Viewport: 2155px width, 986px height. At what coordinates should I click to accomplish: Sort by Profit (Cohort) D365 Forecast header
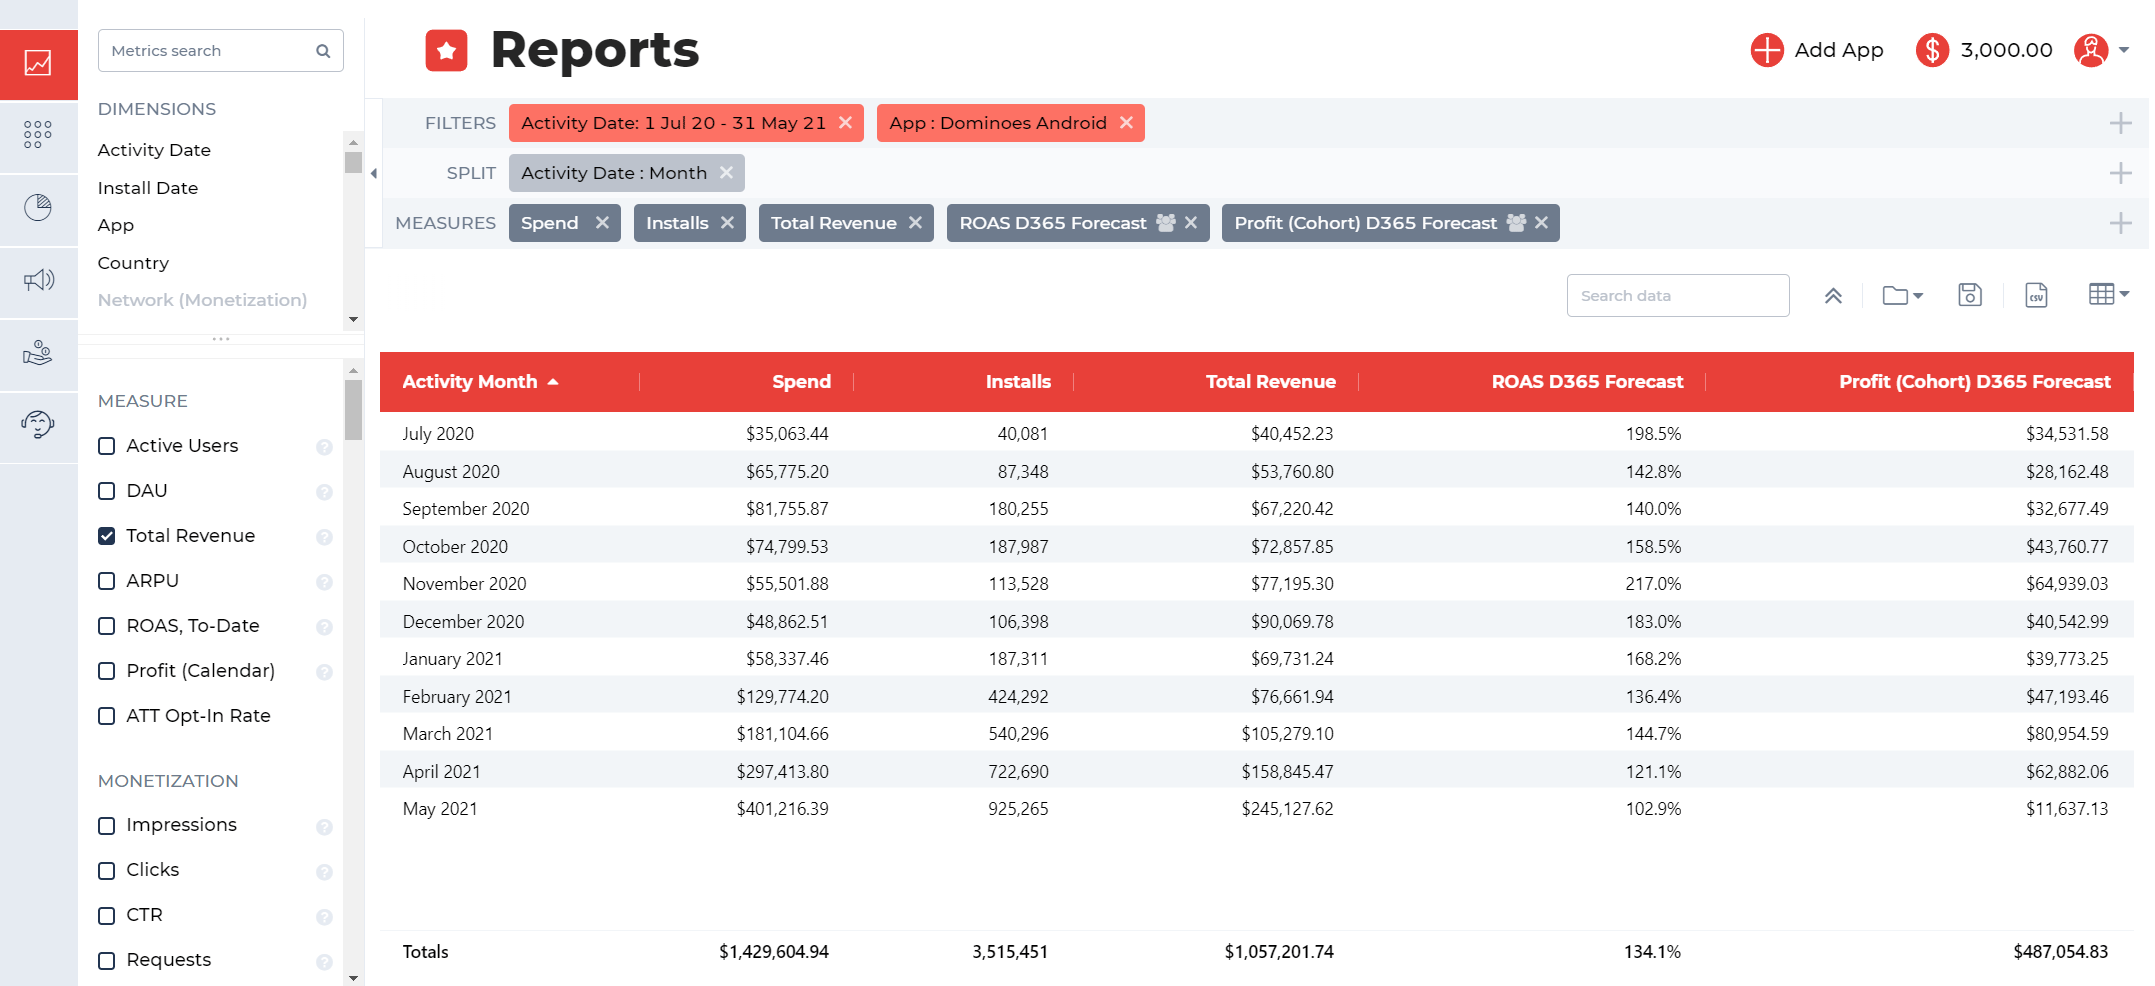coord(1974,381)
